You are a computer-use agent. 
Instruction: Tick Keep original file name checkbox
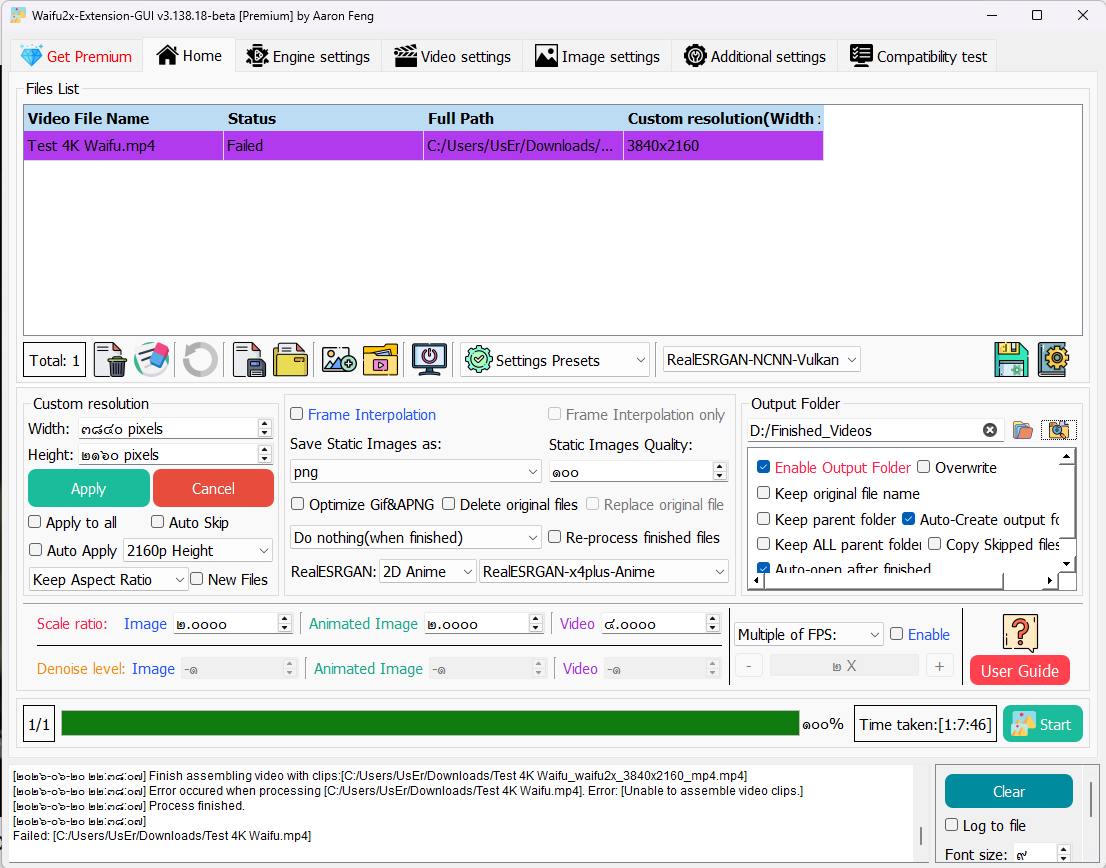(x=763, y=493)
